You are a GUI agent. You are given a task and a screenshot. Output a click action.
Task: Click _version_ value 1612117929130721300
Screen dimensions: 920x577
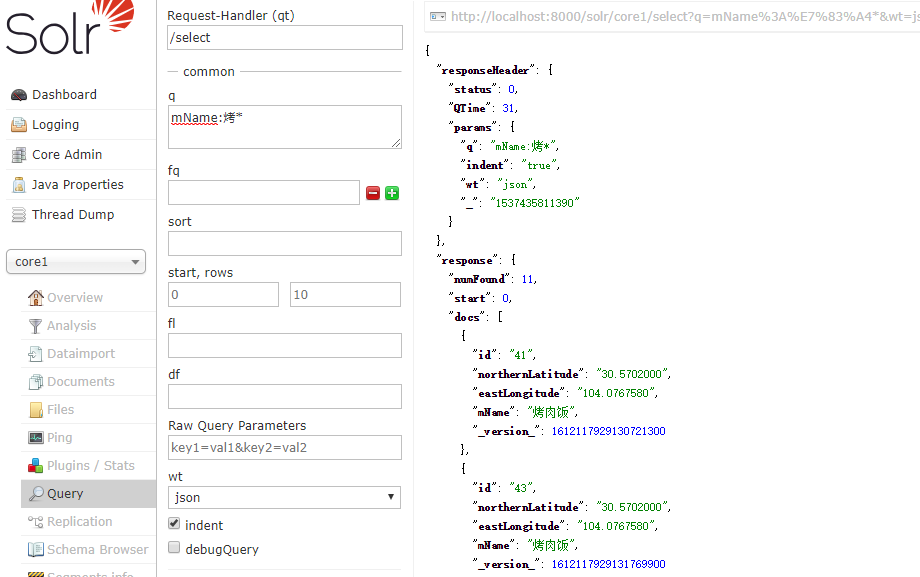608,431
